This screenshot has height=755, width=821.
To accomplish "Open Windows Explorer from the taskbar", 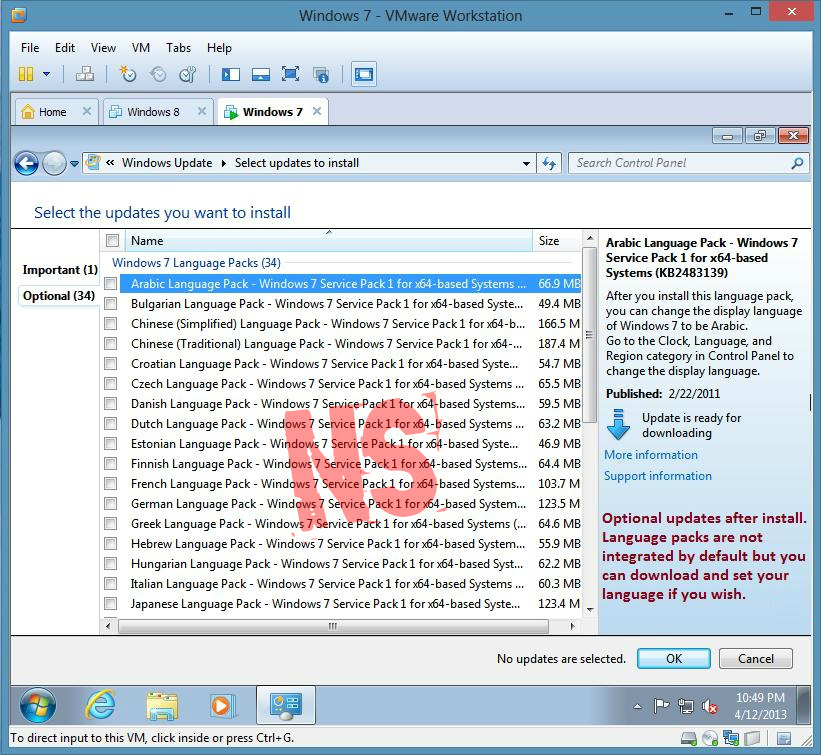I will (x=162, y=705).
